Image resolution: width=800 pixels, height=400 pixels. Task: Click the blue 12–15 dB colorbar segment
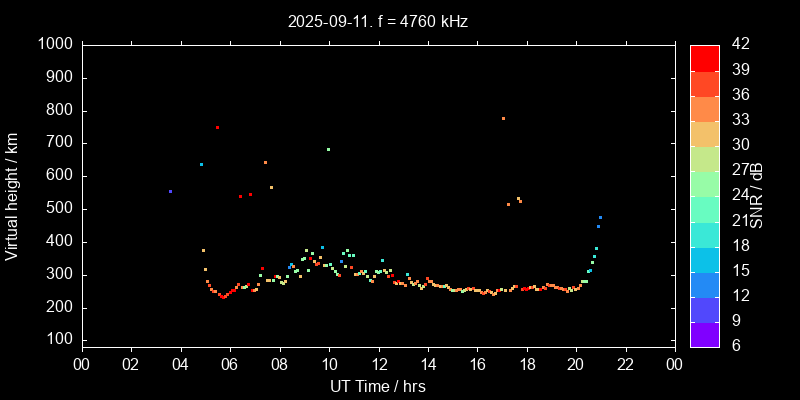click(x=705, y=284)
